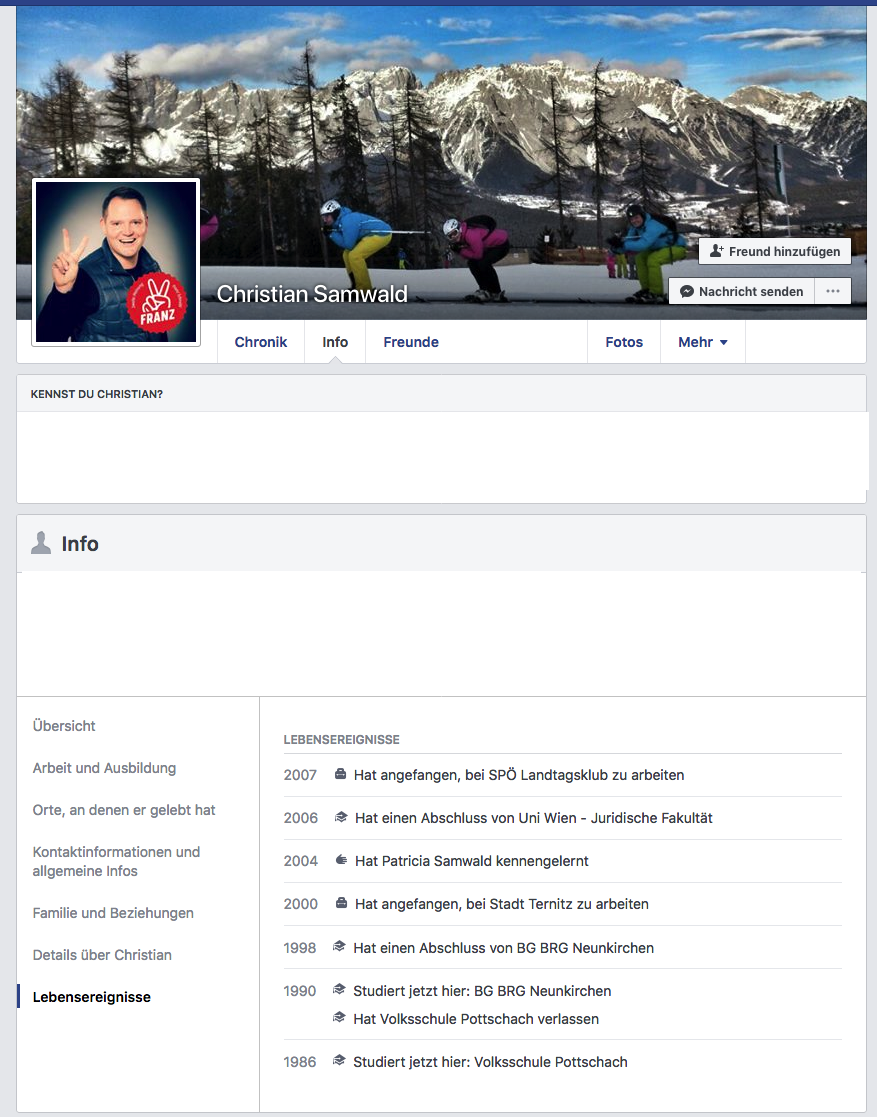This screenshot has width=877, height=1117.
Task: Open Kontaktinformationen und allgemeine Infos
Action: (116, 861)
